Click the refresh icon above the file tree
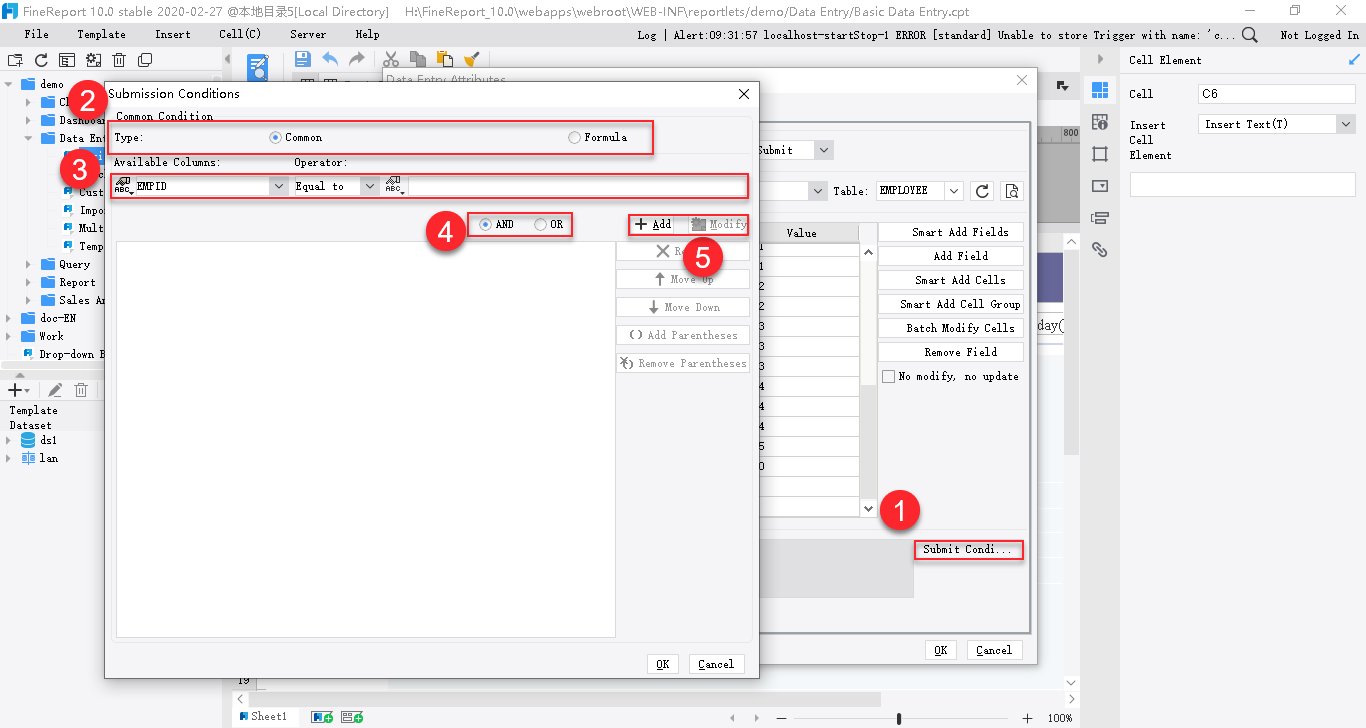The height and width of the screenshot is (728, 1366). coord(41,60)
